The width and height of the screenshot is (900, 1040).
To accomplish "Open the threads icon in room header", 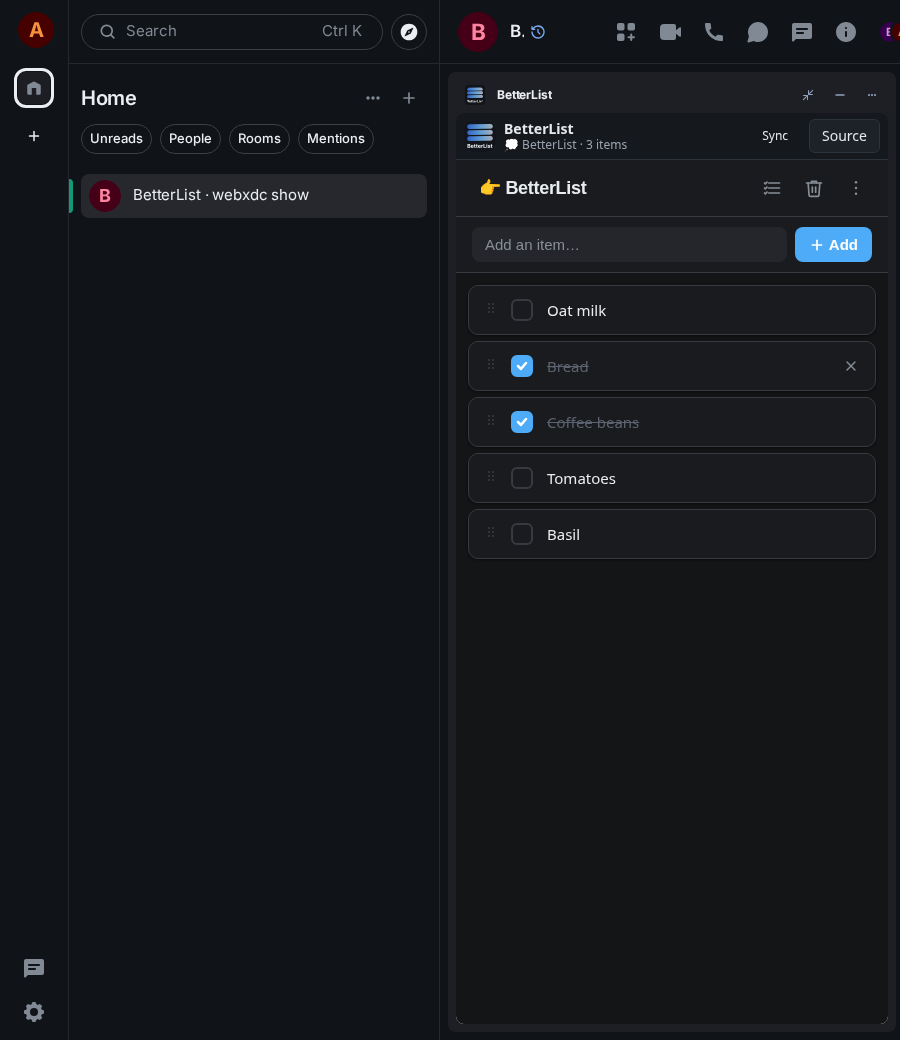I will pos(802,32).
